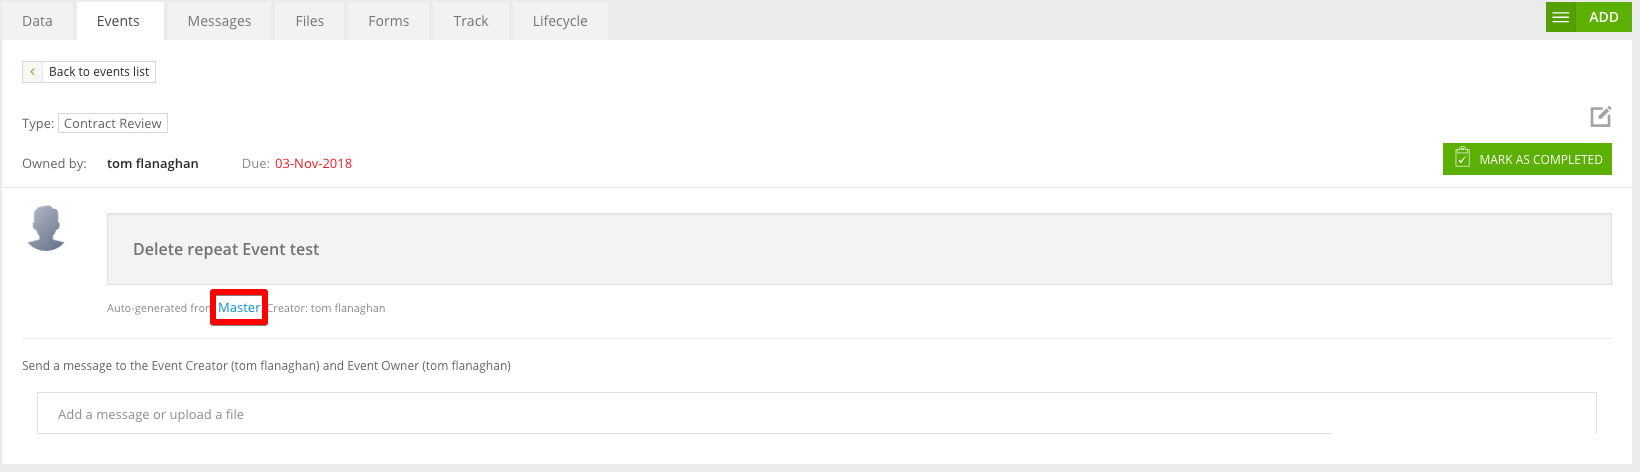Open the Lifecycle tab
Image resolution: width=1640 pixels, height=472 pixels.
pyautogui.click(x=560, y=21)
